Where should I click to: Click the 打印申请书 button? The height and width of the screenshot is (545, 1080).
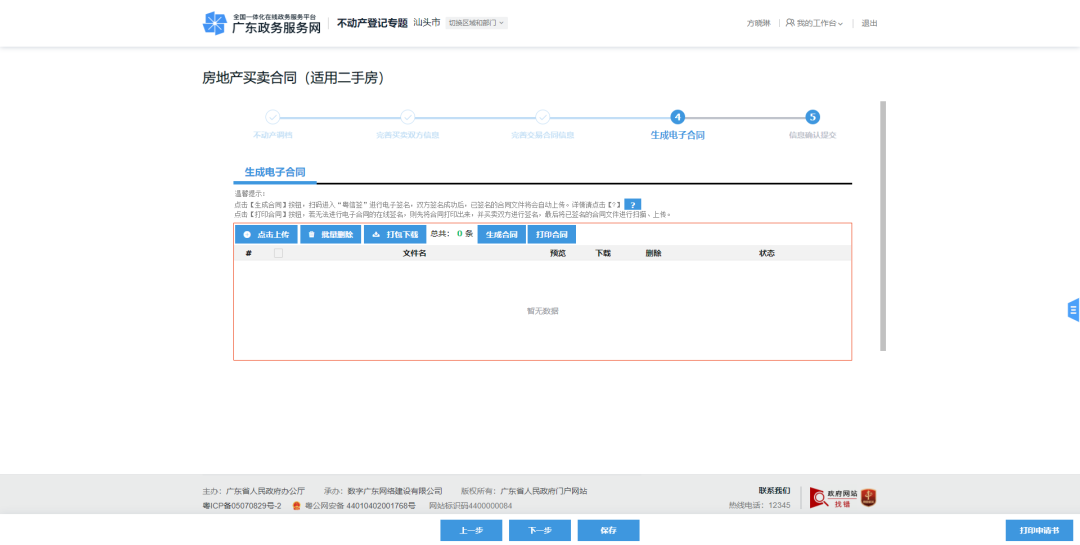pos(1039,531)
